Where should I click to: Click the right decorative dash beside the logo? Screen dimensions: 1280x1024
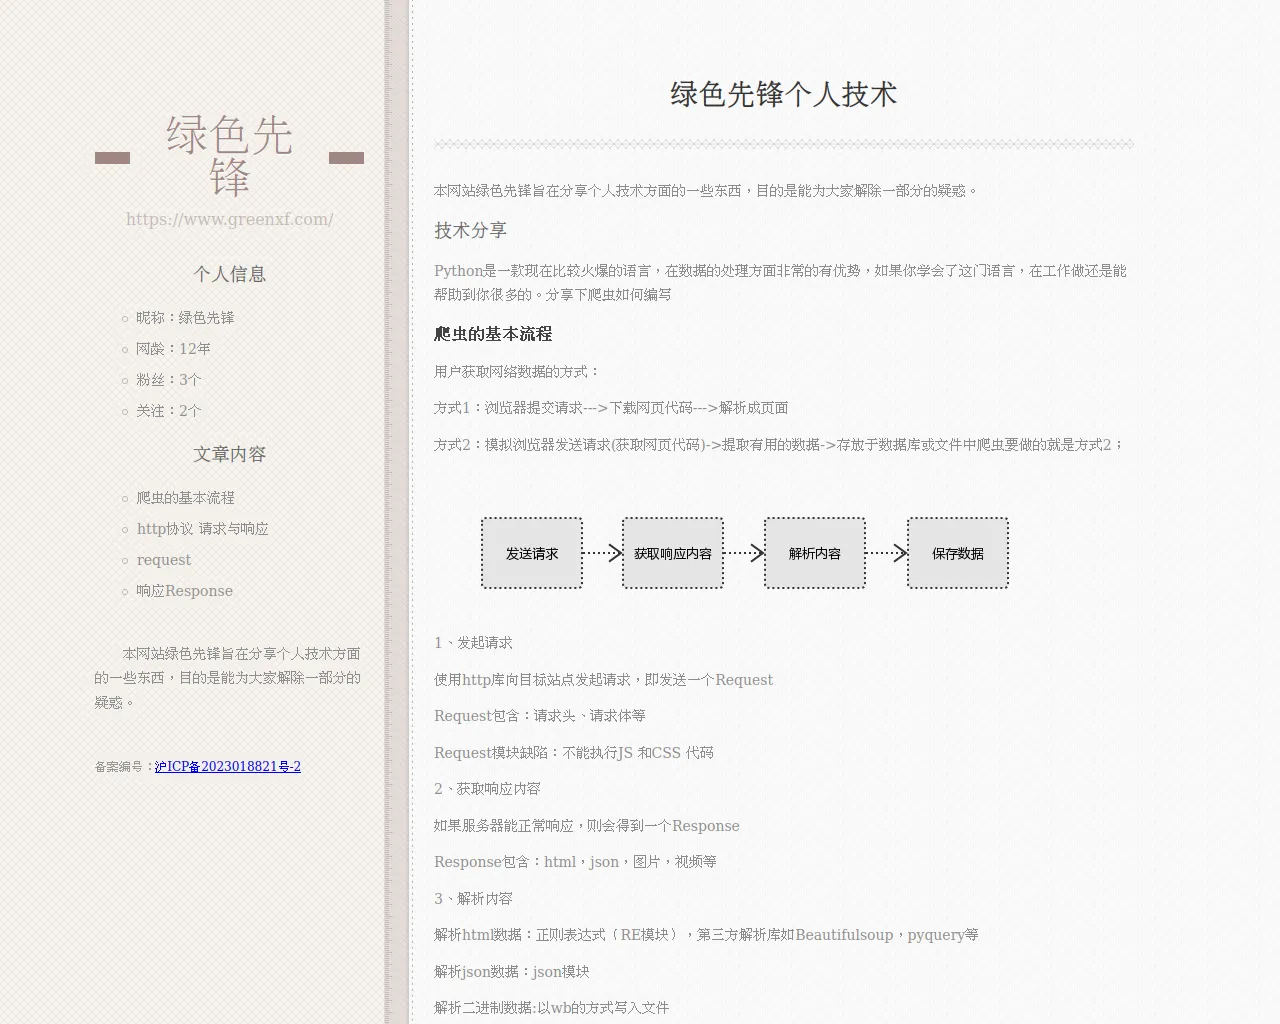pyautogui.click(x=347, y=156)
